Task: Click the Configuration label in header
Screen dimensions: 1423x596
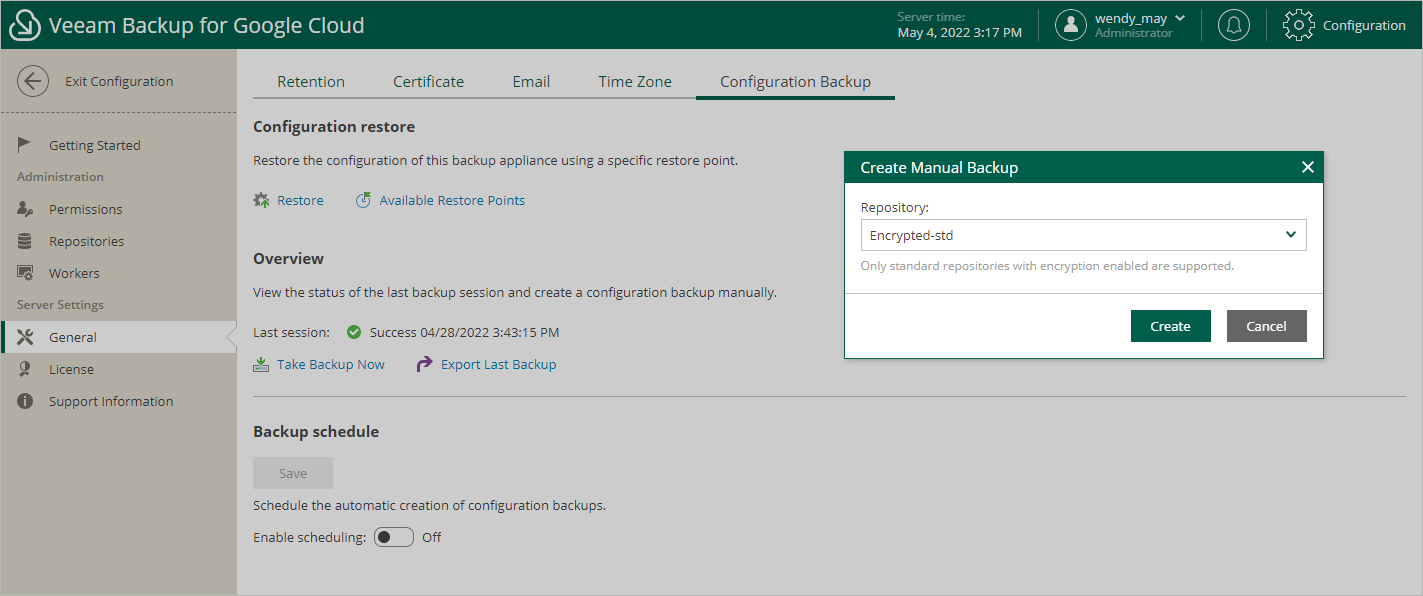Action: point(1364,25)
